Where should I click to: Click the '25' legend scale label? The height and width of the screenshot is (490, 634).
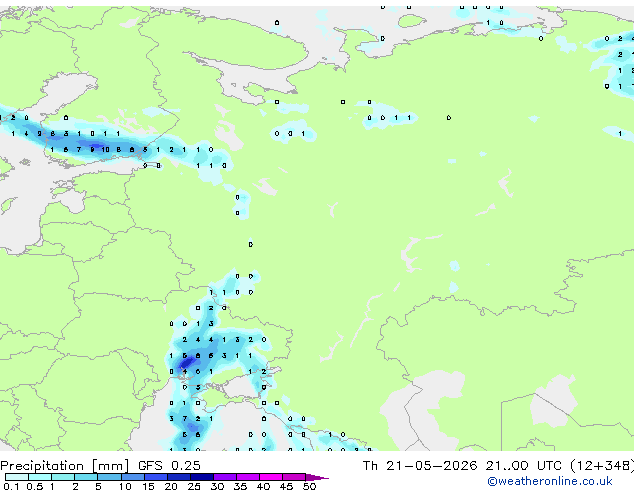coord(194,486)
